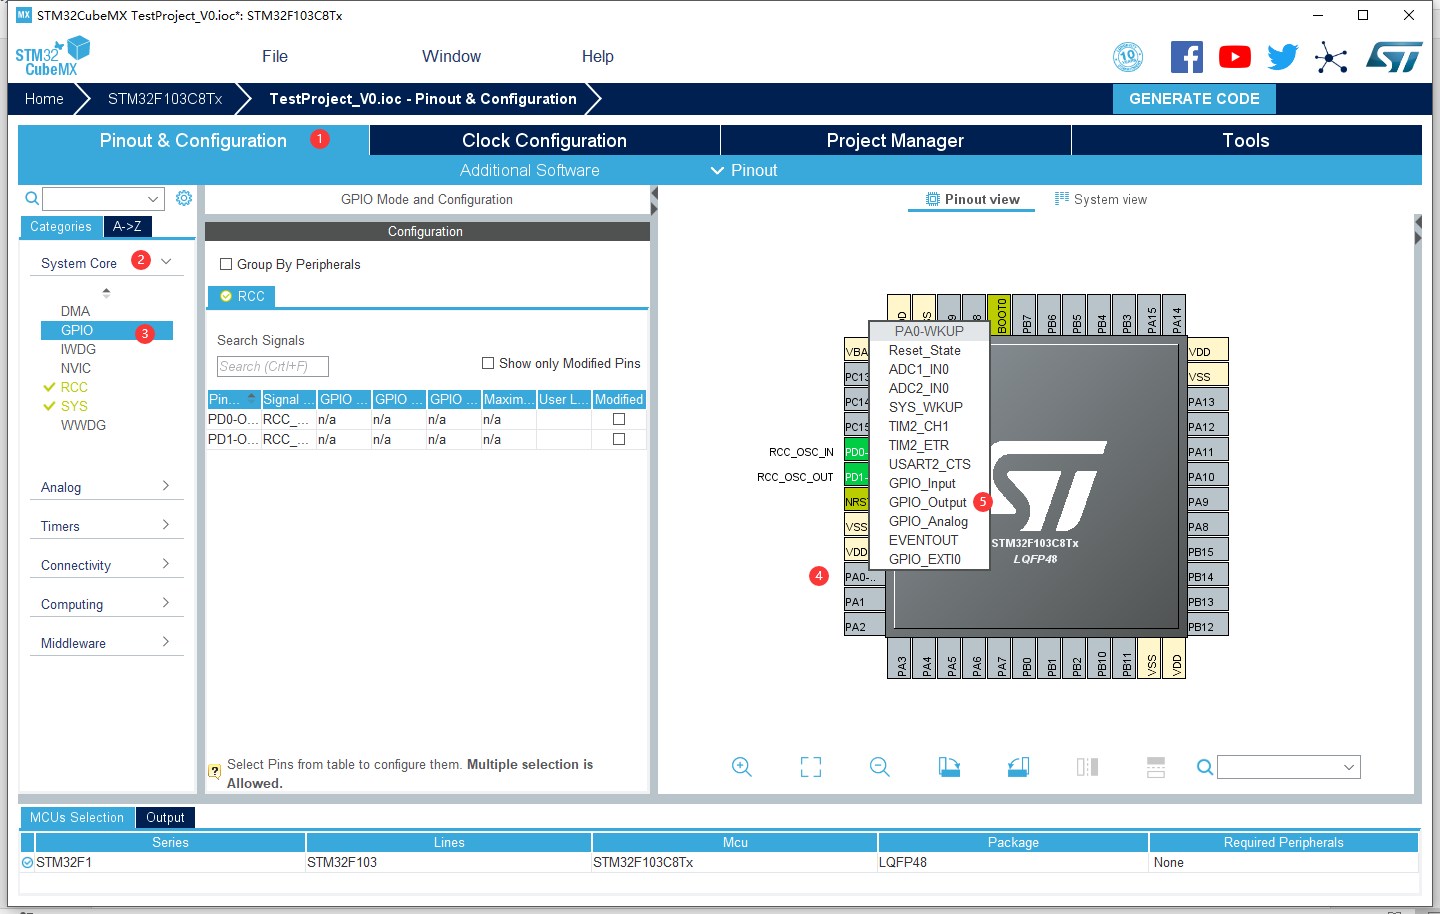Select NVIC in System Core list
This screenshot has height=914, width=1440.
coord(76,368)
